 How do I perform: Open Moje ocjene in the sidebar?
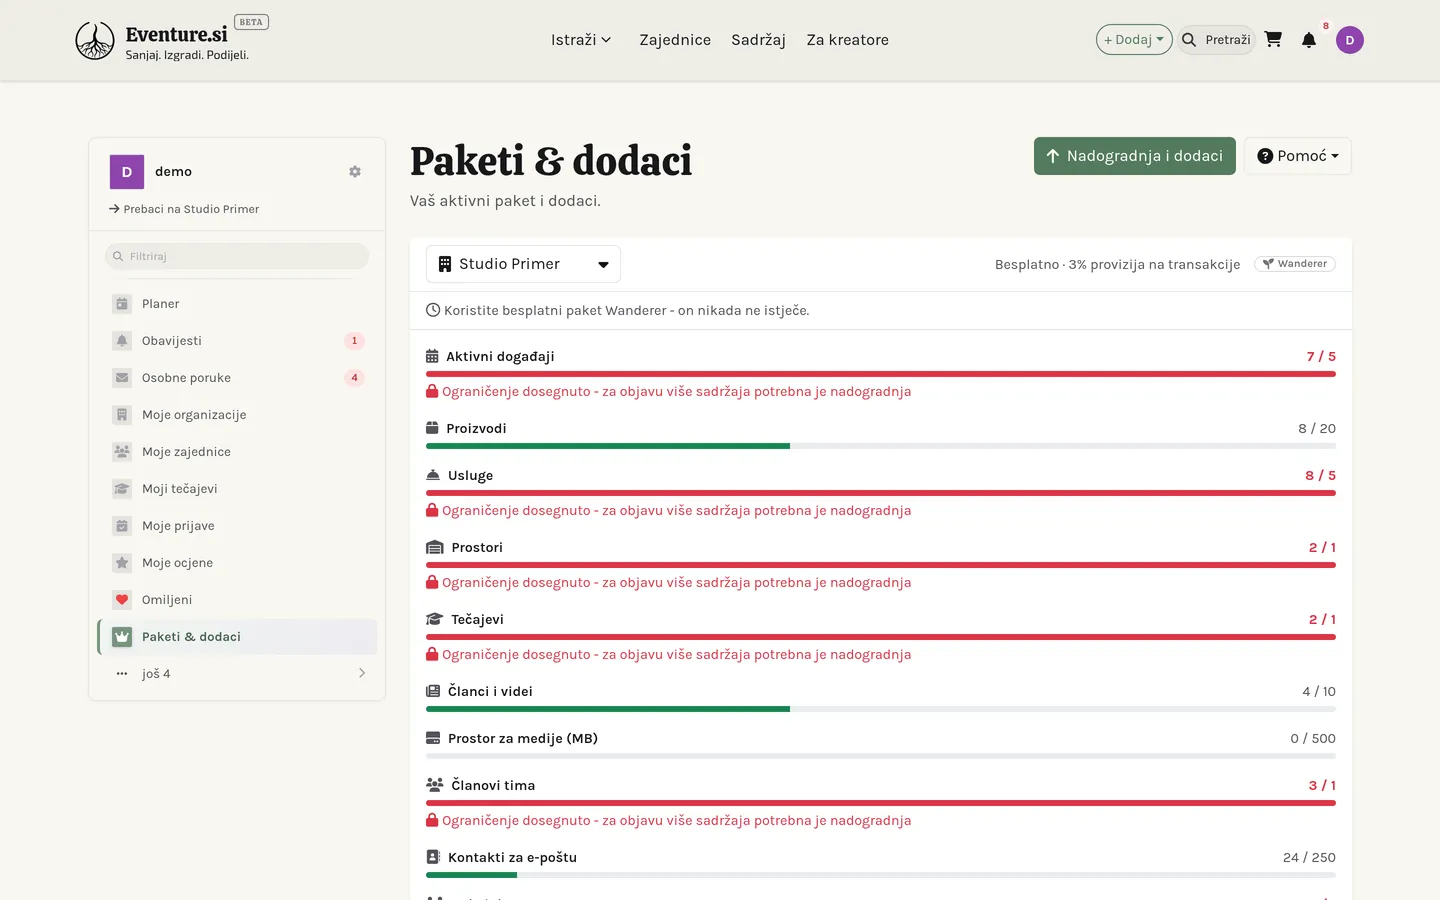pyautogui.click(x=238, y=563)
